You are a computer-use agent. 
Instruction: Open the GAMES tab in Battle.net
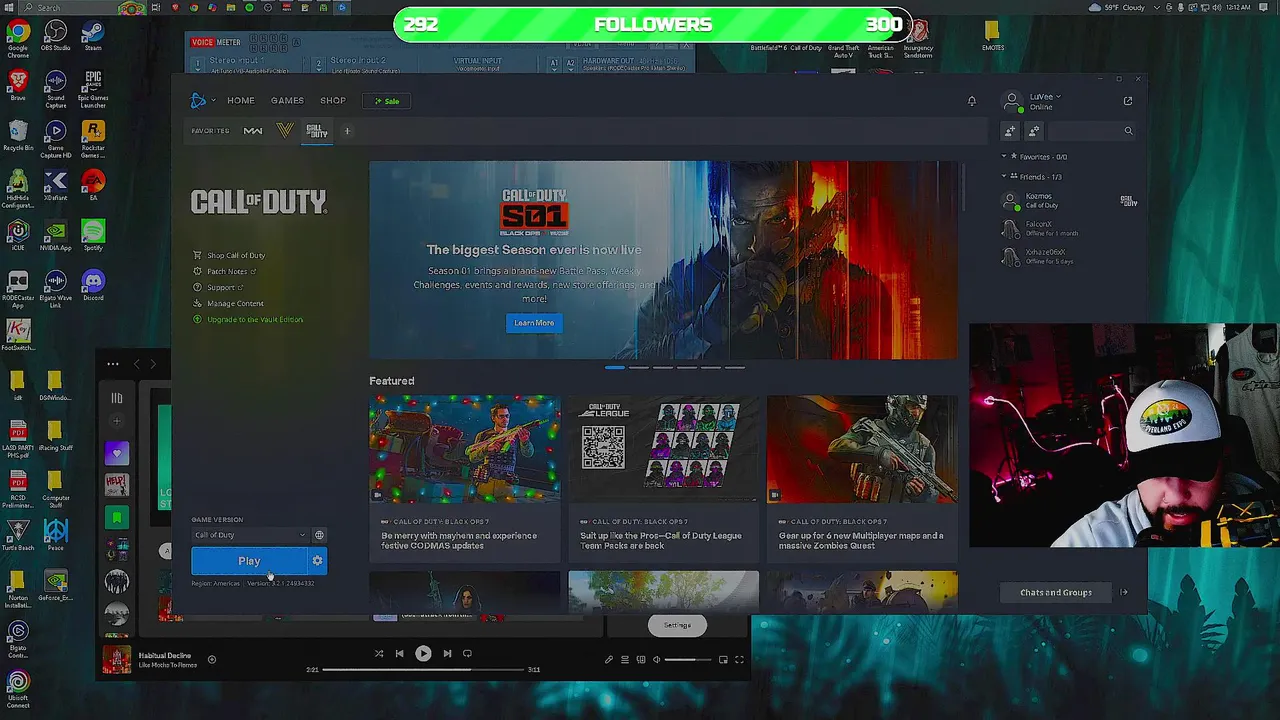[x=287, y=101]
